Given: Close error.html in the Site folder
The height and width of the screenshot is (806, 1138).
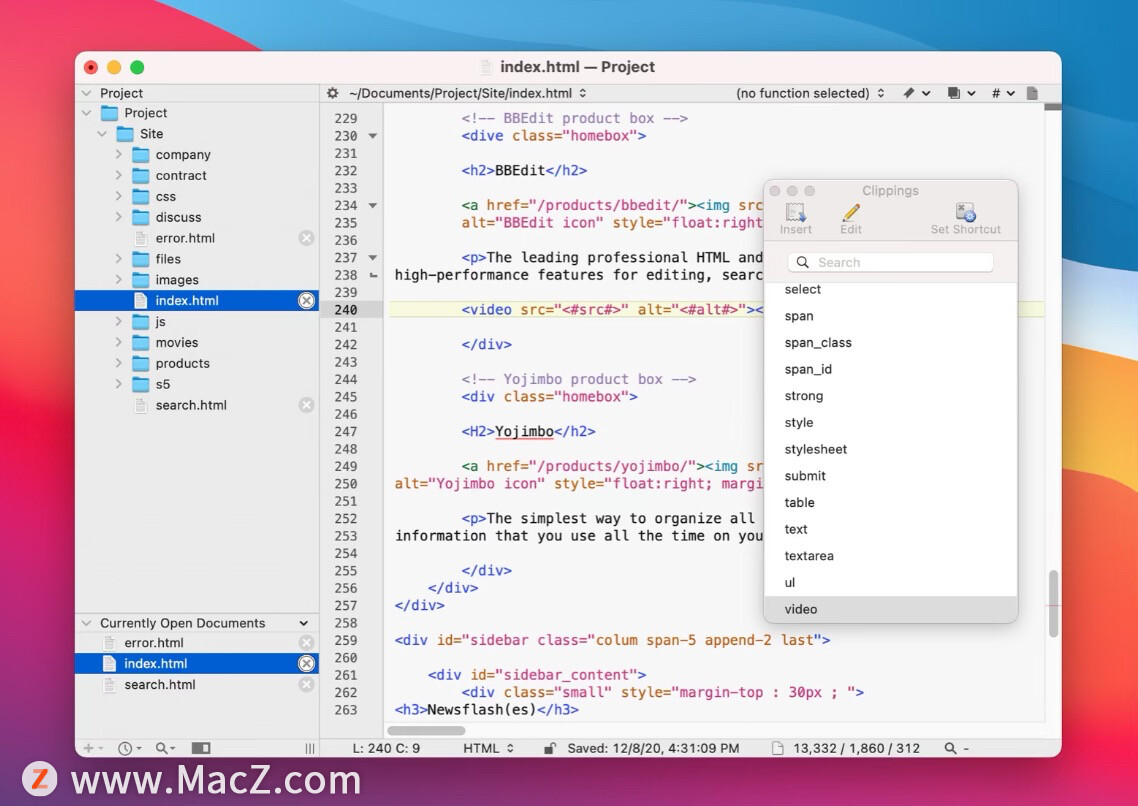Looking at the screenshot, I should 306,238.
